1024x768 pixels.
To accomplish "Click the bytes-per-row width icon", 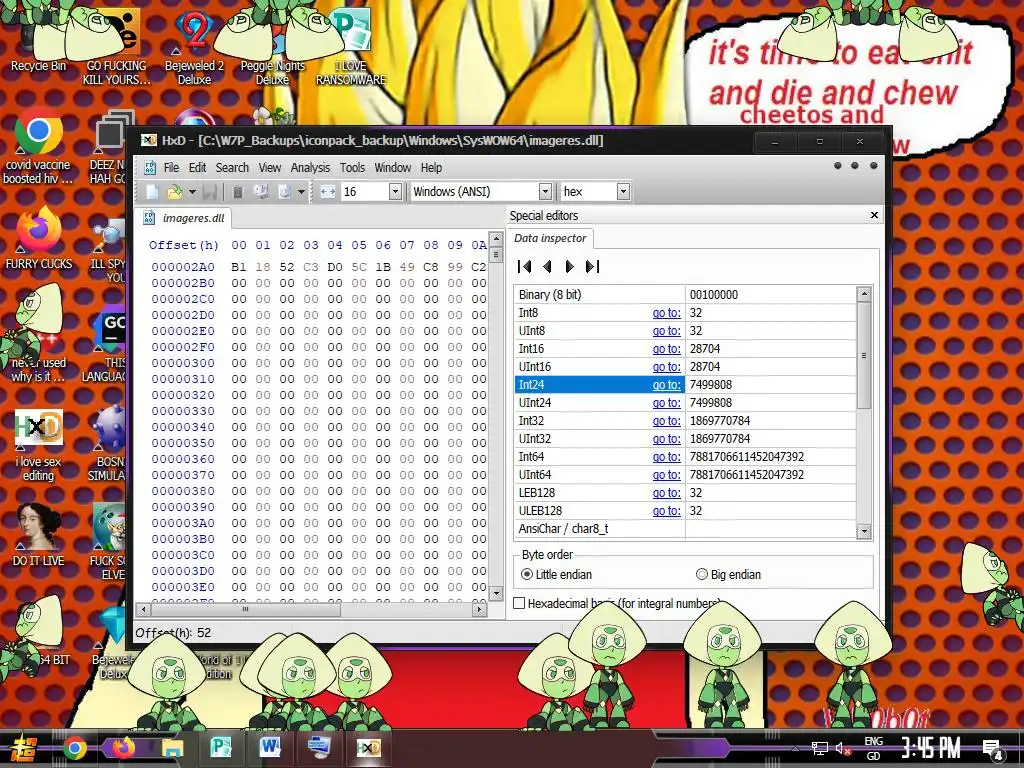I will (x=328, y=191).
